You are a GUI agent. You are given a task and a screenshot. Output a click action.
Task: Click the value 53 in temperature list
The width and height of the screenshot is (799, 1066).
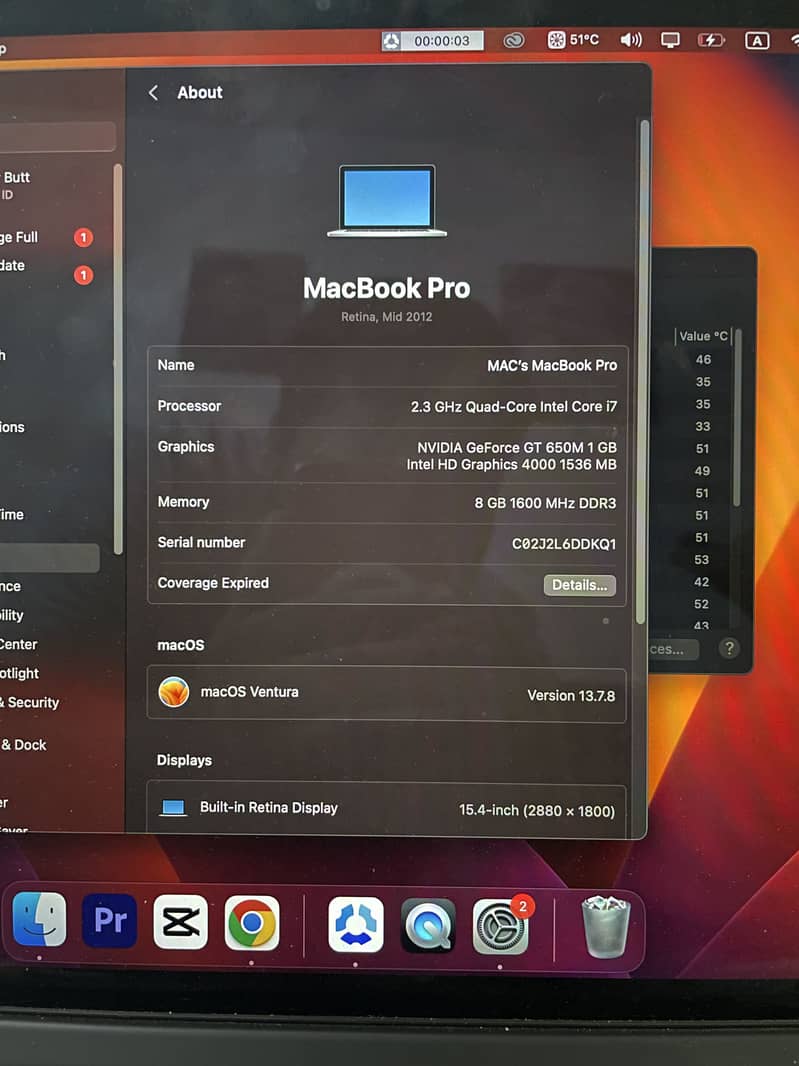click(x=702, y=560)
